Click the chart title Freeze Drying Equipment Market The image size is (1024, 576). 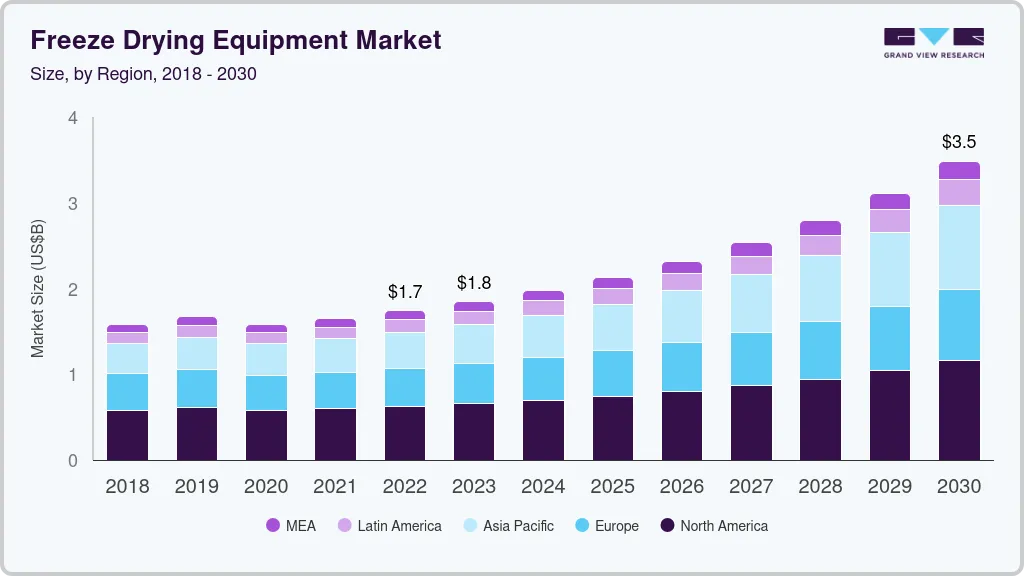tap(236, 40)
